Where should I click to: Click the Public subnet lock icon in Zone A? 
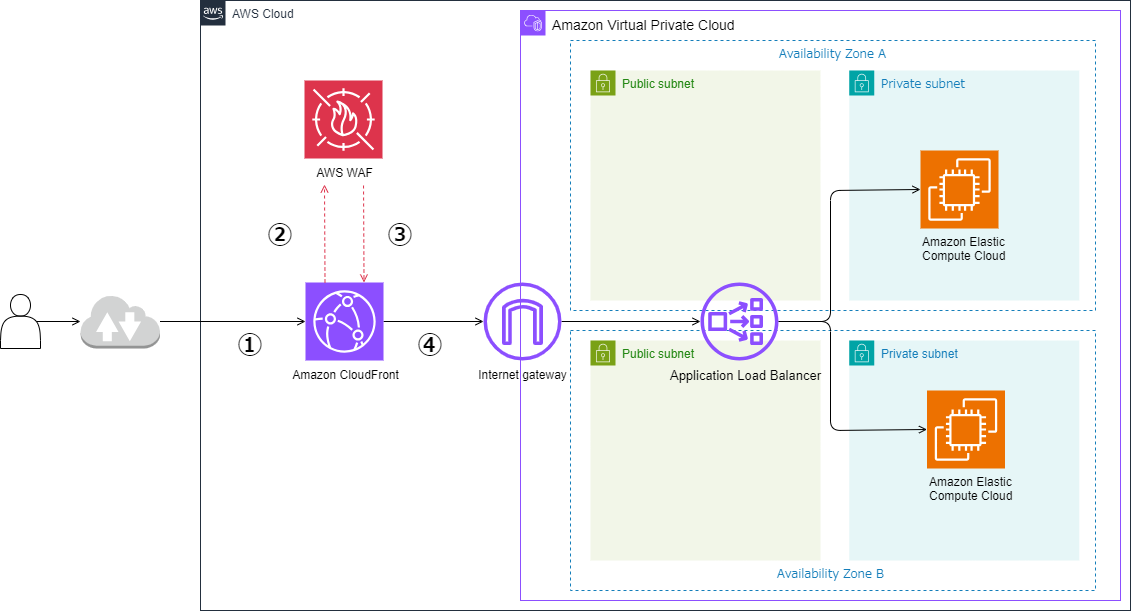coord(603,83)
